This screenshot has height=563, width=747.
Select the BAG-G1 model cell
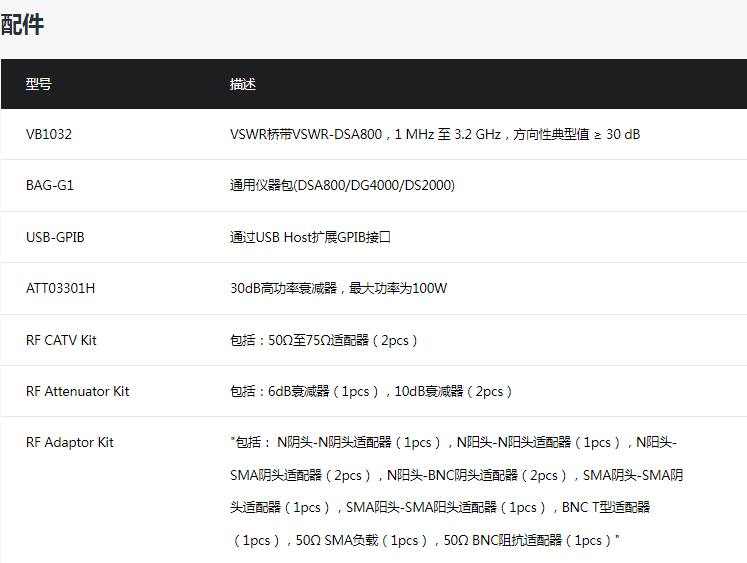coord(50,185)
